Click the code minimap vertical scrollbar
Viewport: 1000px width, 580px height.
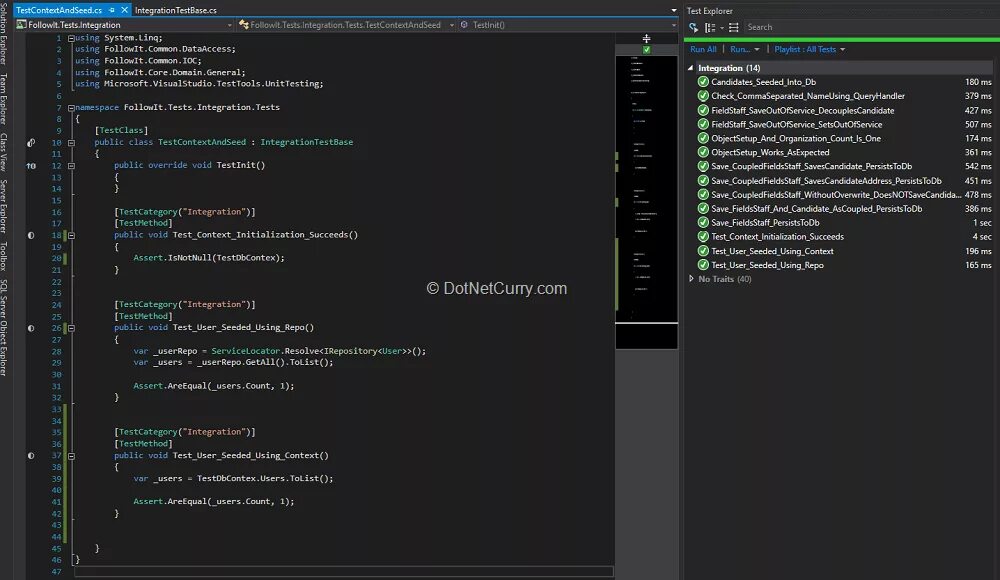(x=646, y=202)
